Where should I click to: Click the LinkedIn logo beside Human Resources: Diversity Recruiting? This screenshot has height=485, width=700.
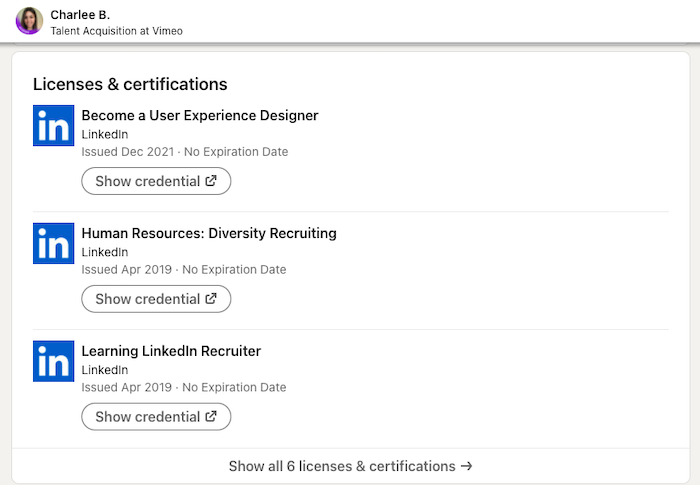54,244
